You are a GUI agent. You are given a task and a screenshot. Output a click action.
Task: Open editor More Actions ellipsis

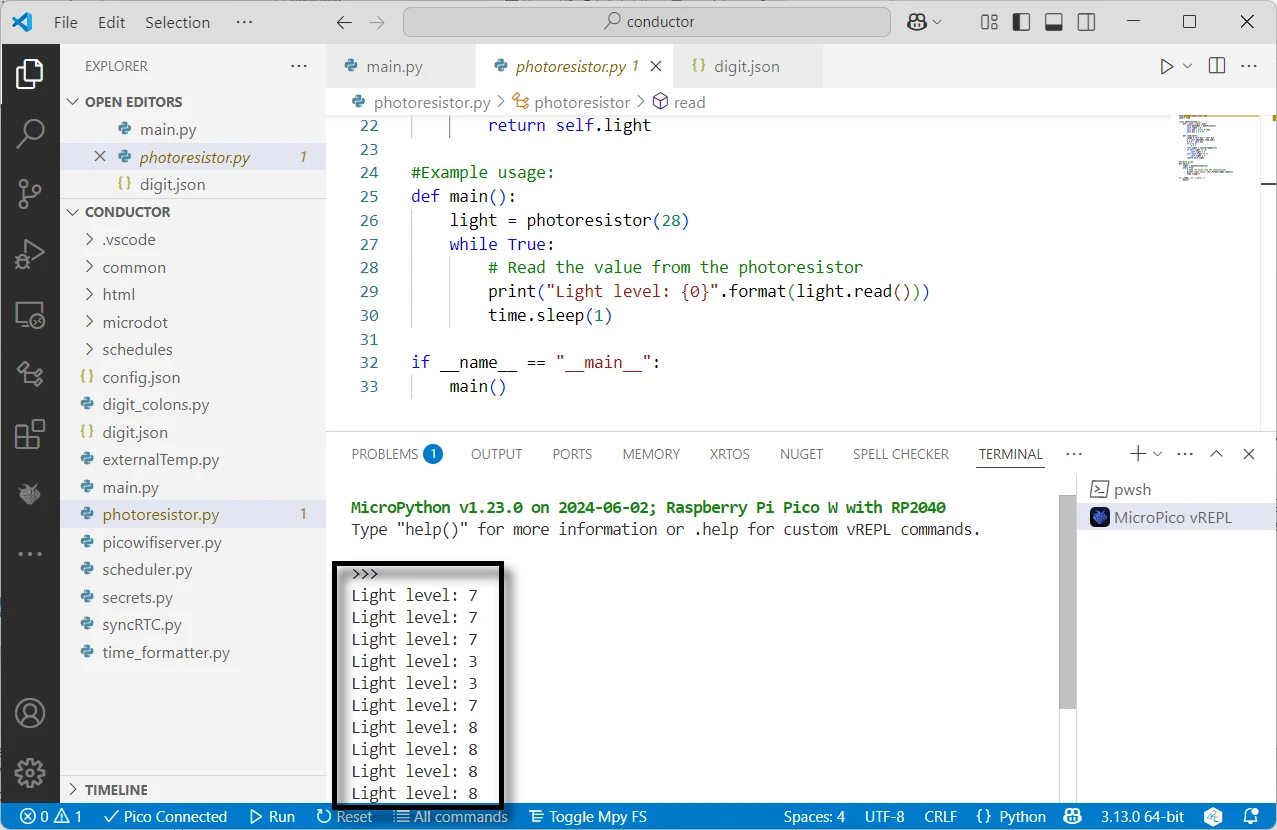(x=1249, y=66)
